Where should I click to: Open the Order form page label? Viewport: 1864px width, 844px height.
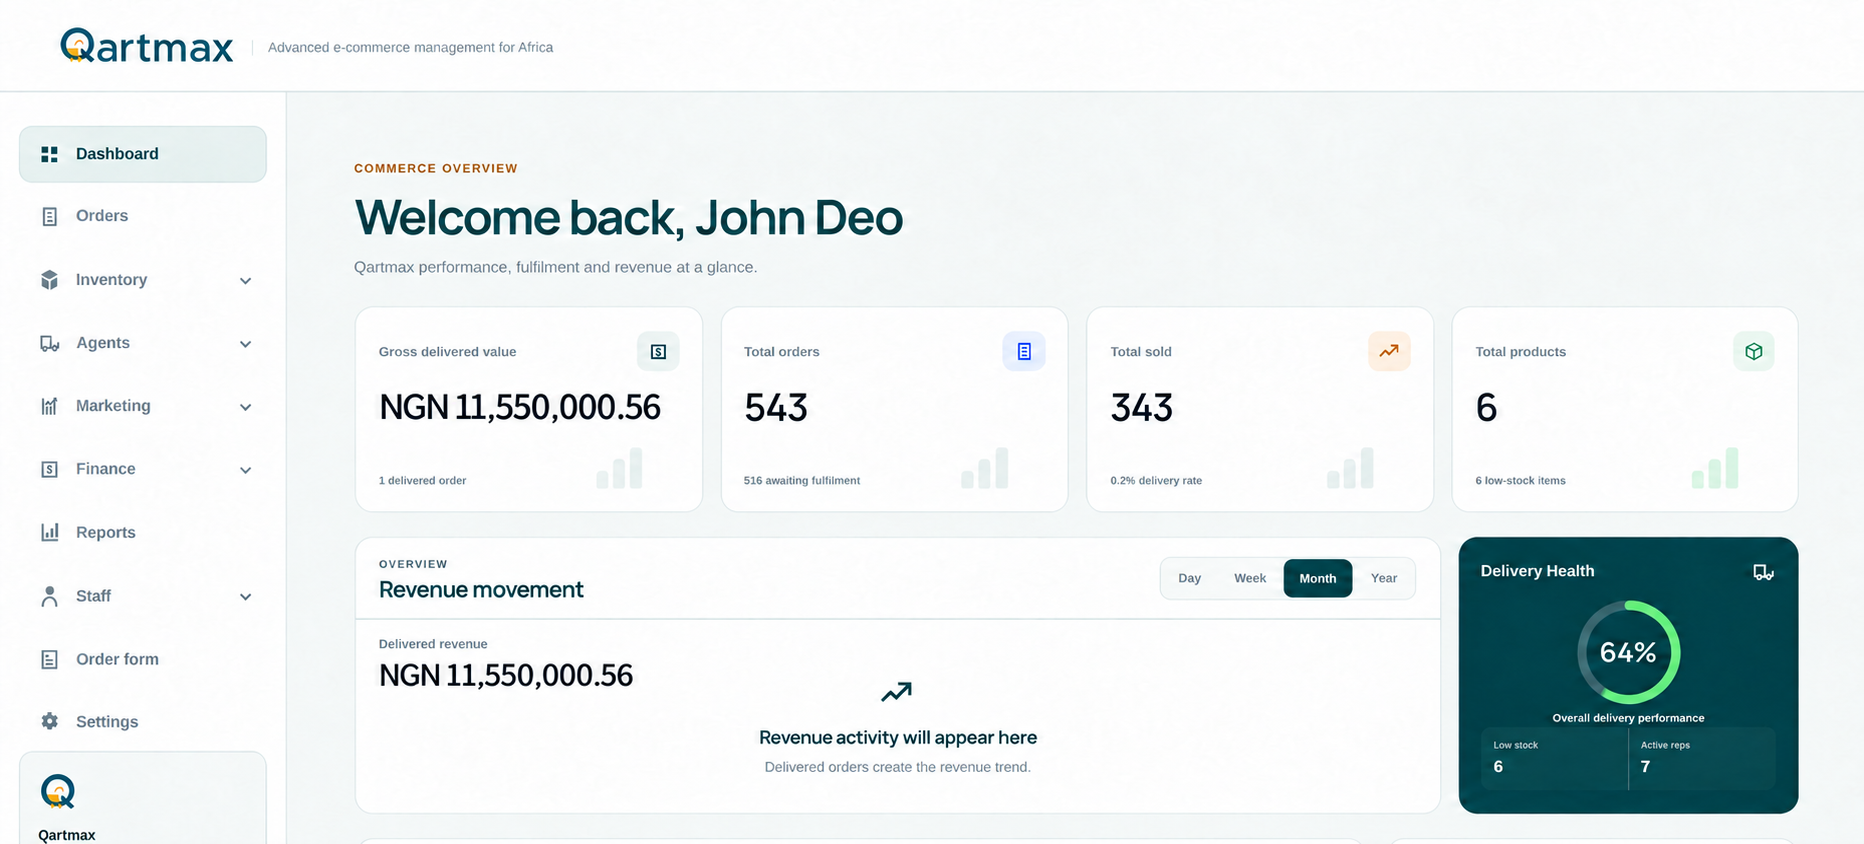click(x=117, y=659)
